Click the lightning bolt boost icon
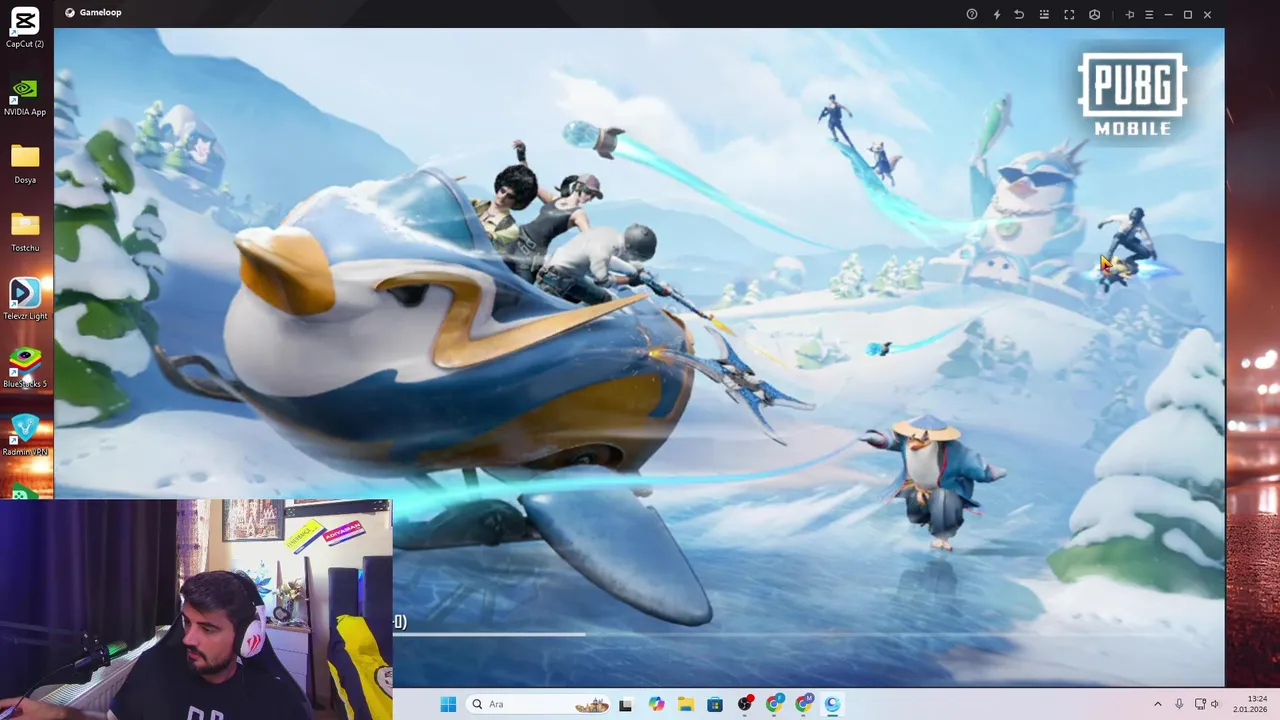This screenshot has height=720, width=1280. pos(996,14)
